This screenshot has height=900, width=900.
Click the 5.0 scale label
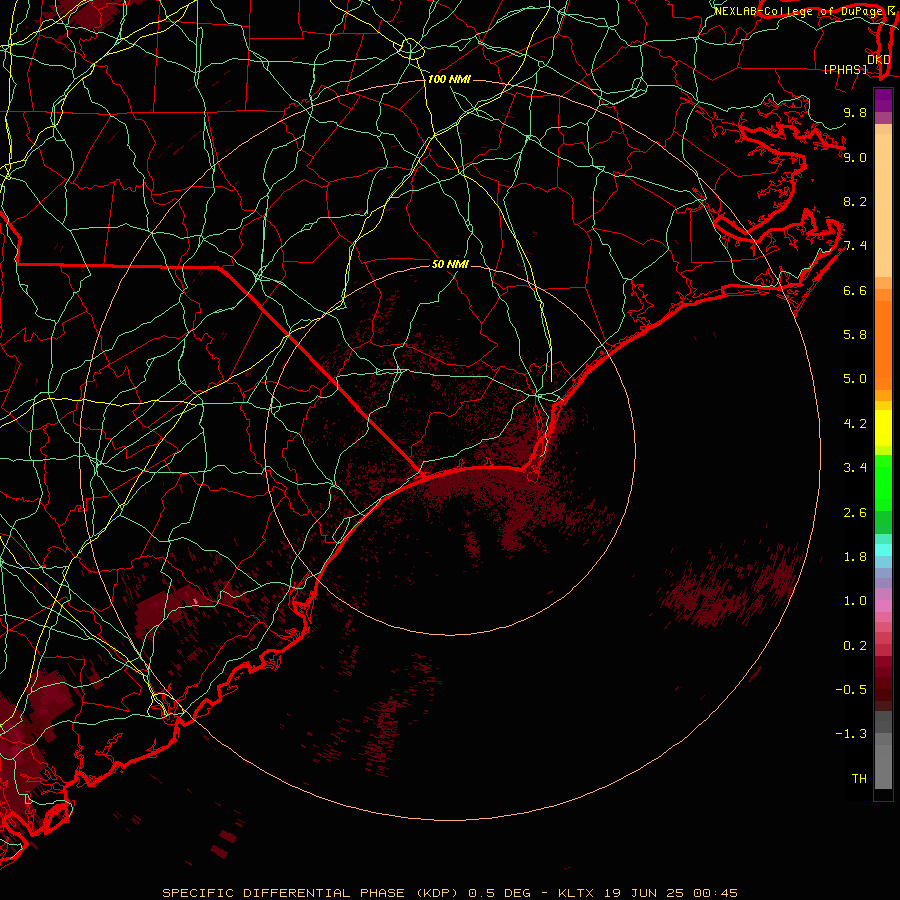[855, 379]
